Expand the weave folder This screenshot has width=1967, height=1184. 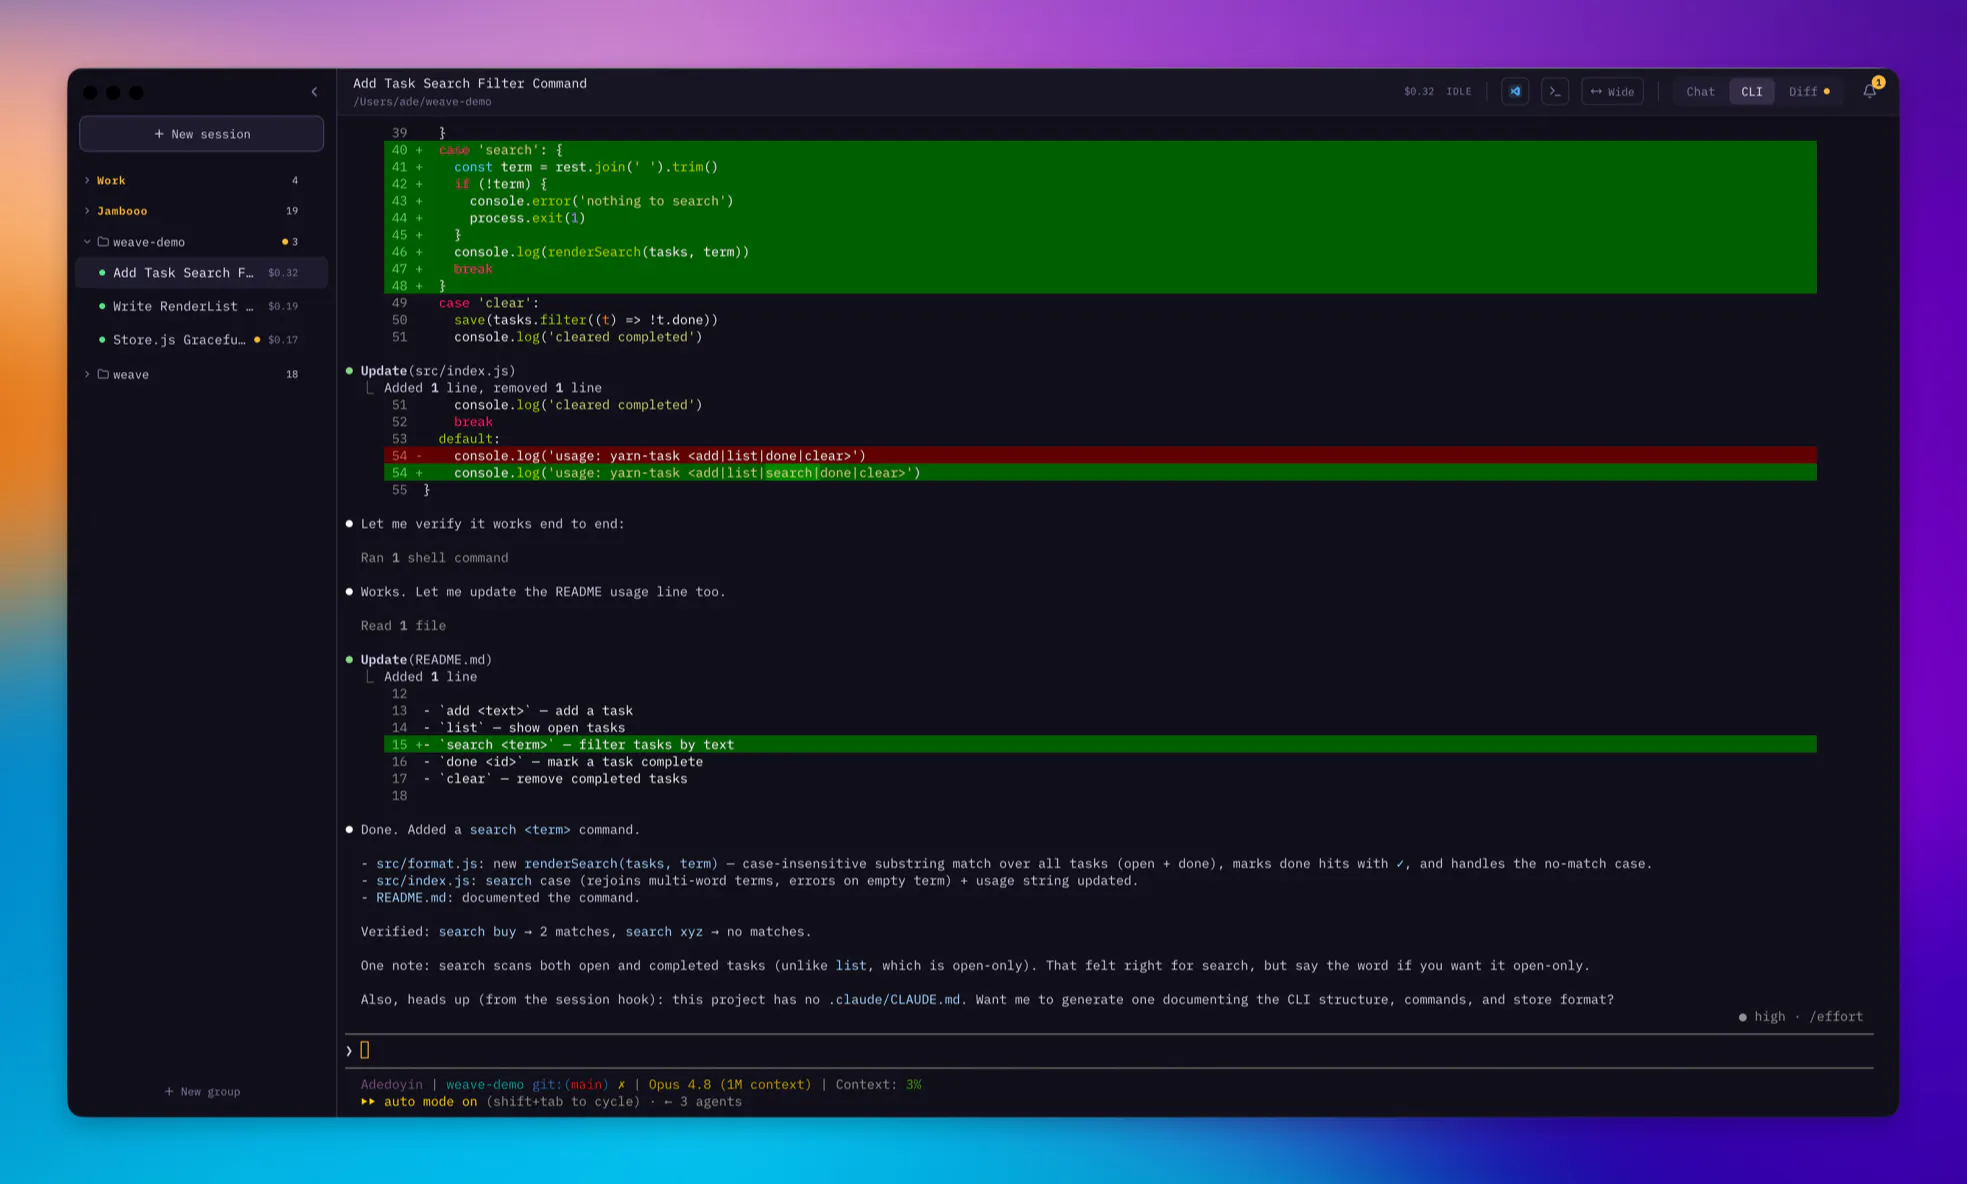tap(87, 374)
